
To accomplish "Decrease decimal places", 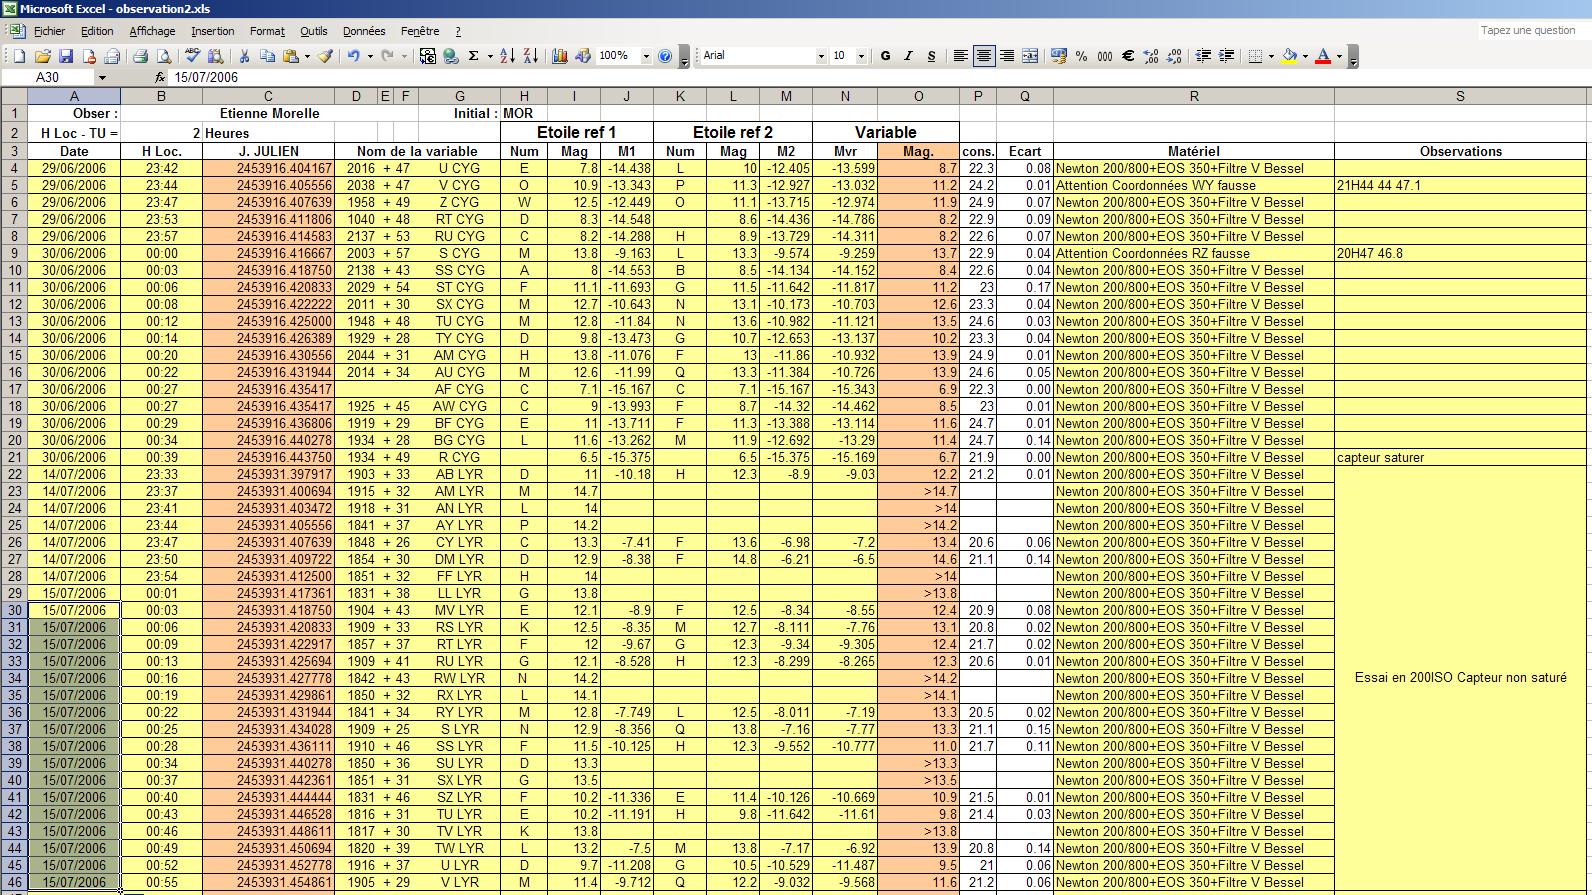I will [x=1174, y=56].
